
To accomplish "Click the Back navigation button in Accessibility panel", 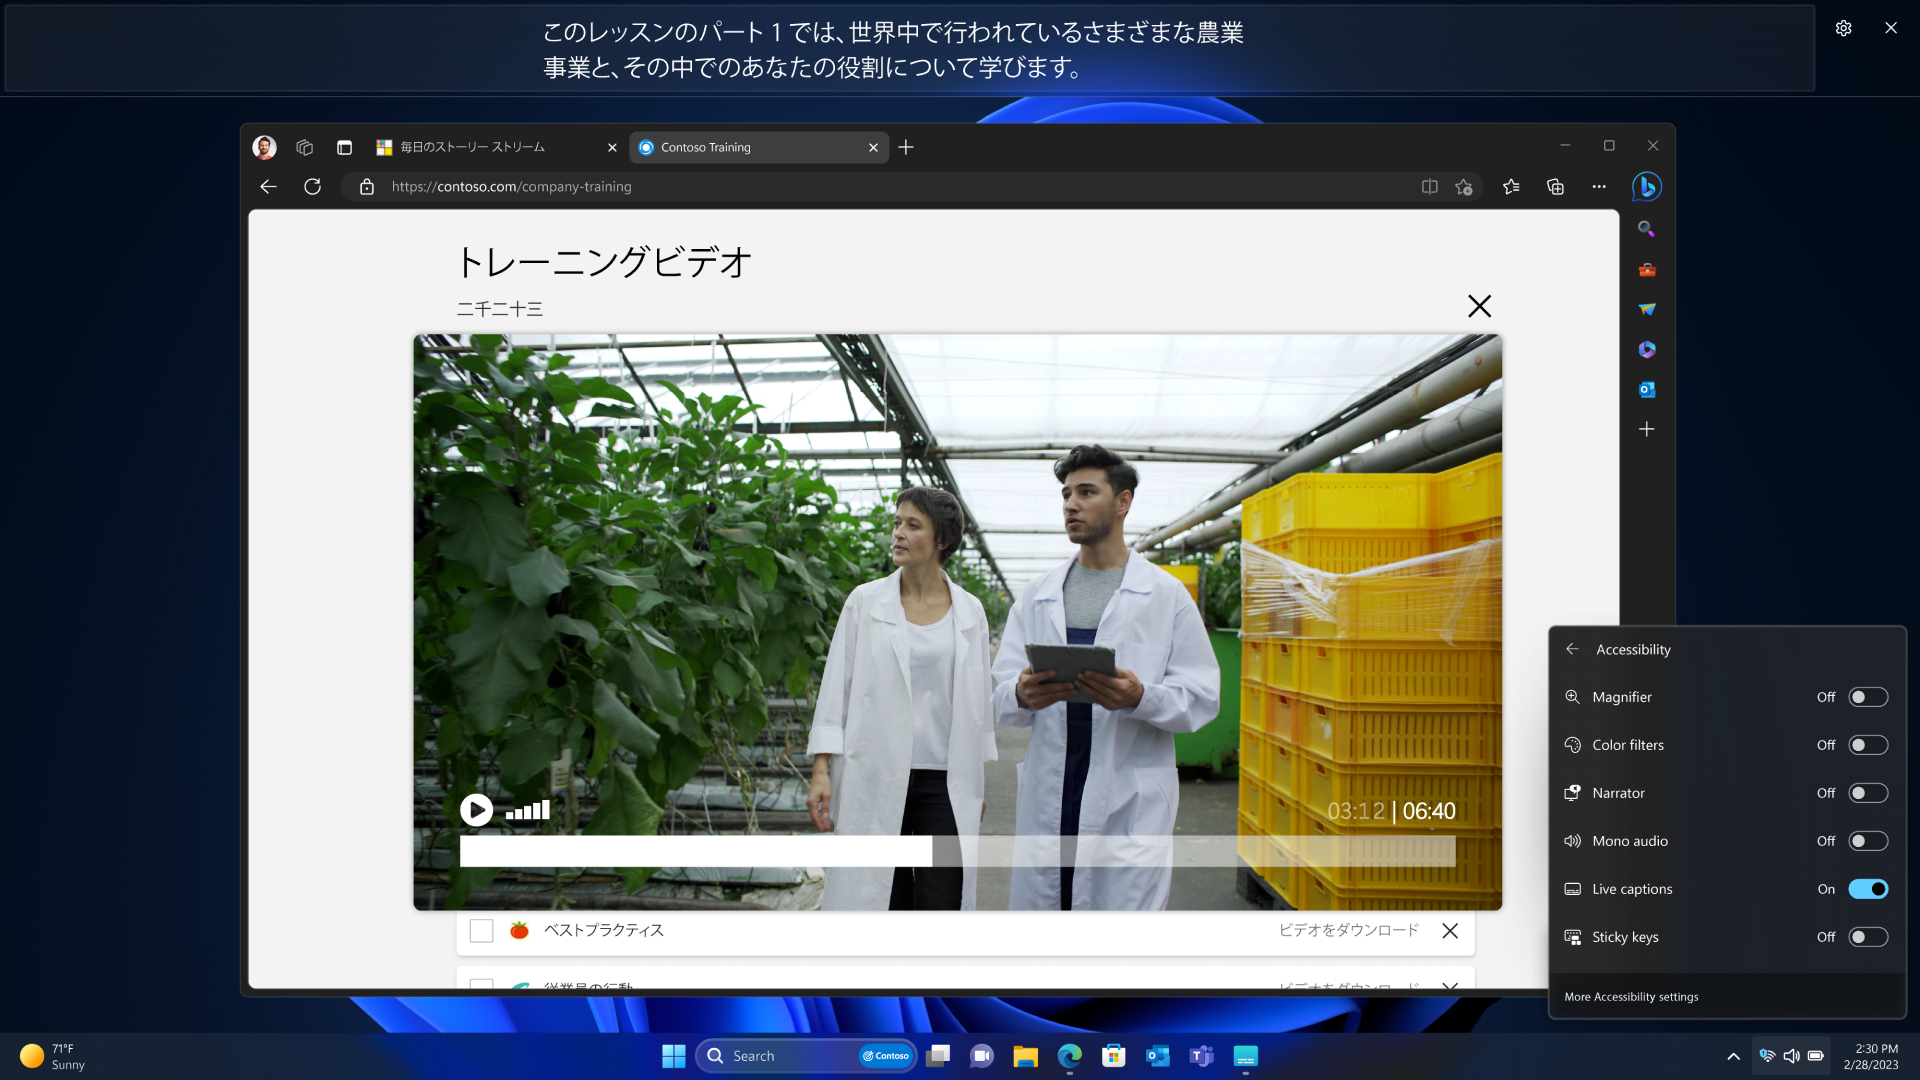I will tap(1572, 649).
